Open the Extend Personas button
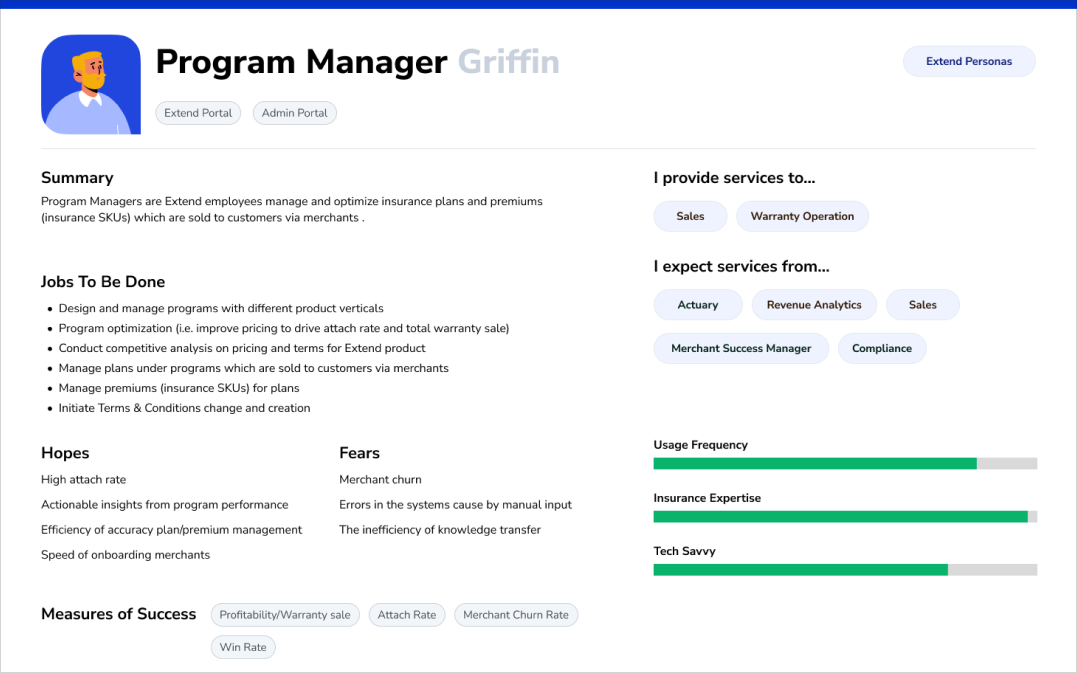The width and height of the screenshot is (1077, 673). 968,61
